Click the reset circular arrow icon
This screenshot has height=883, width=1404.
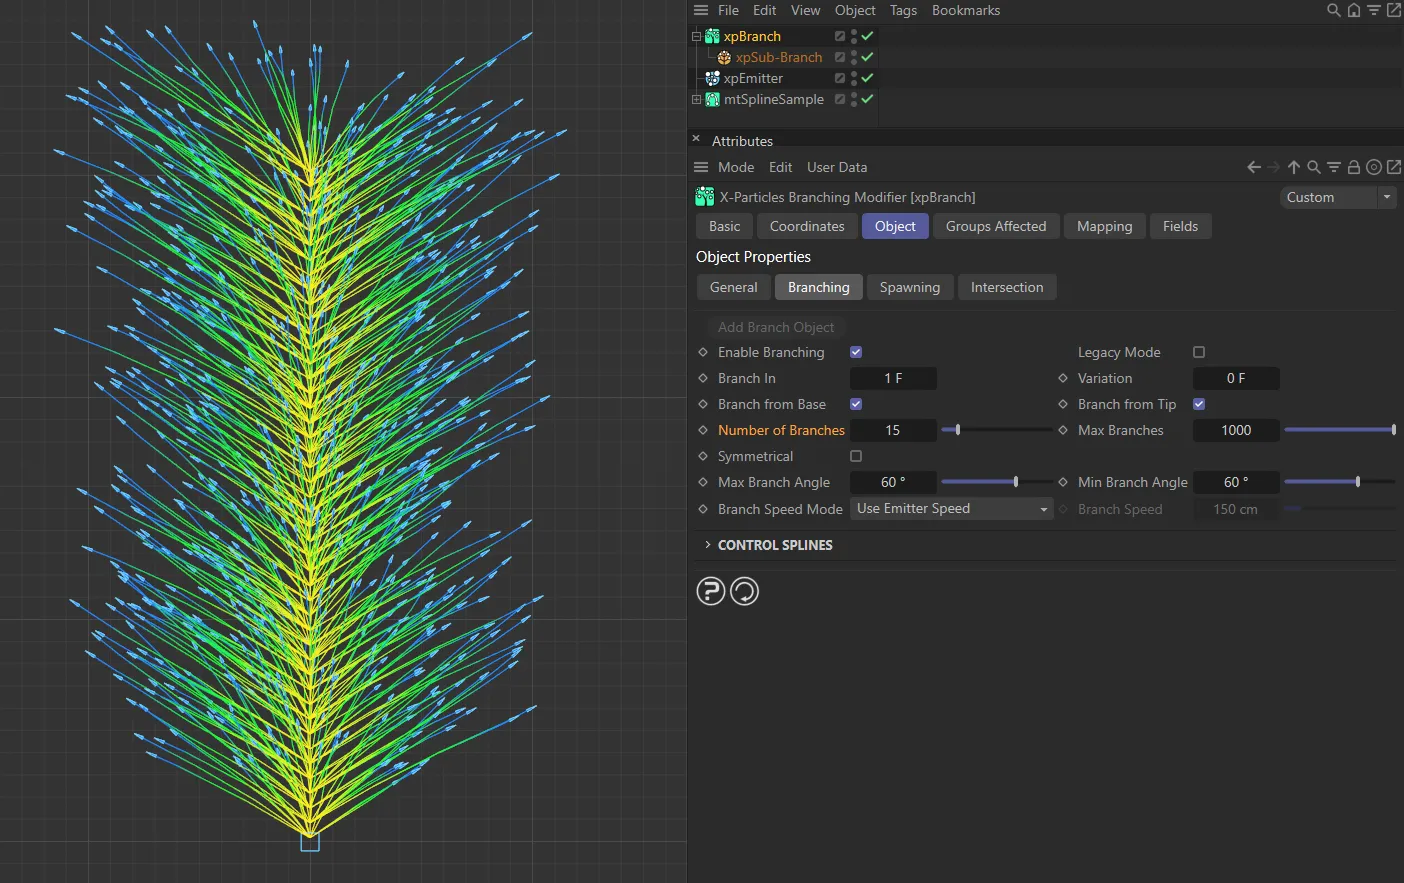(x=745, y=592)
